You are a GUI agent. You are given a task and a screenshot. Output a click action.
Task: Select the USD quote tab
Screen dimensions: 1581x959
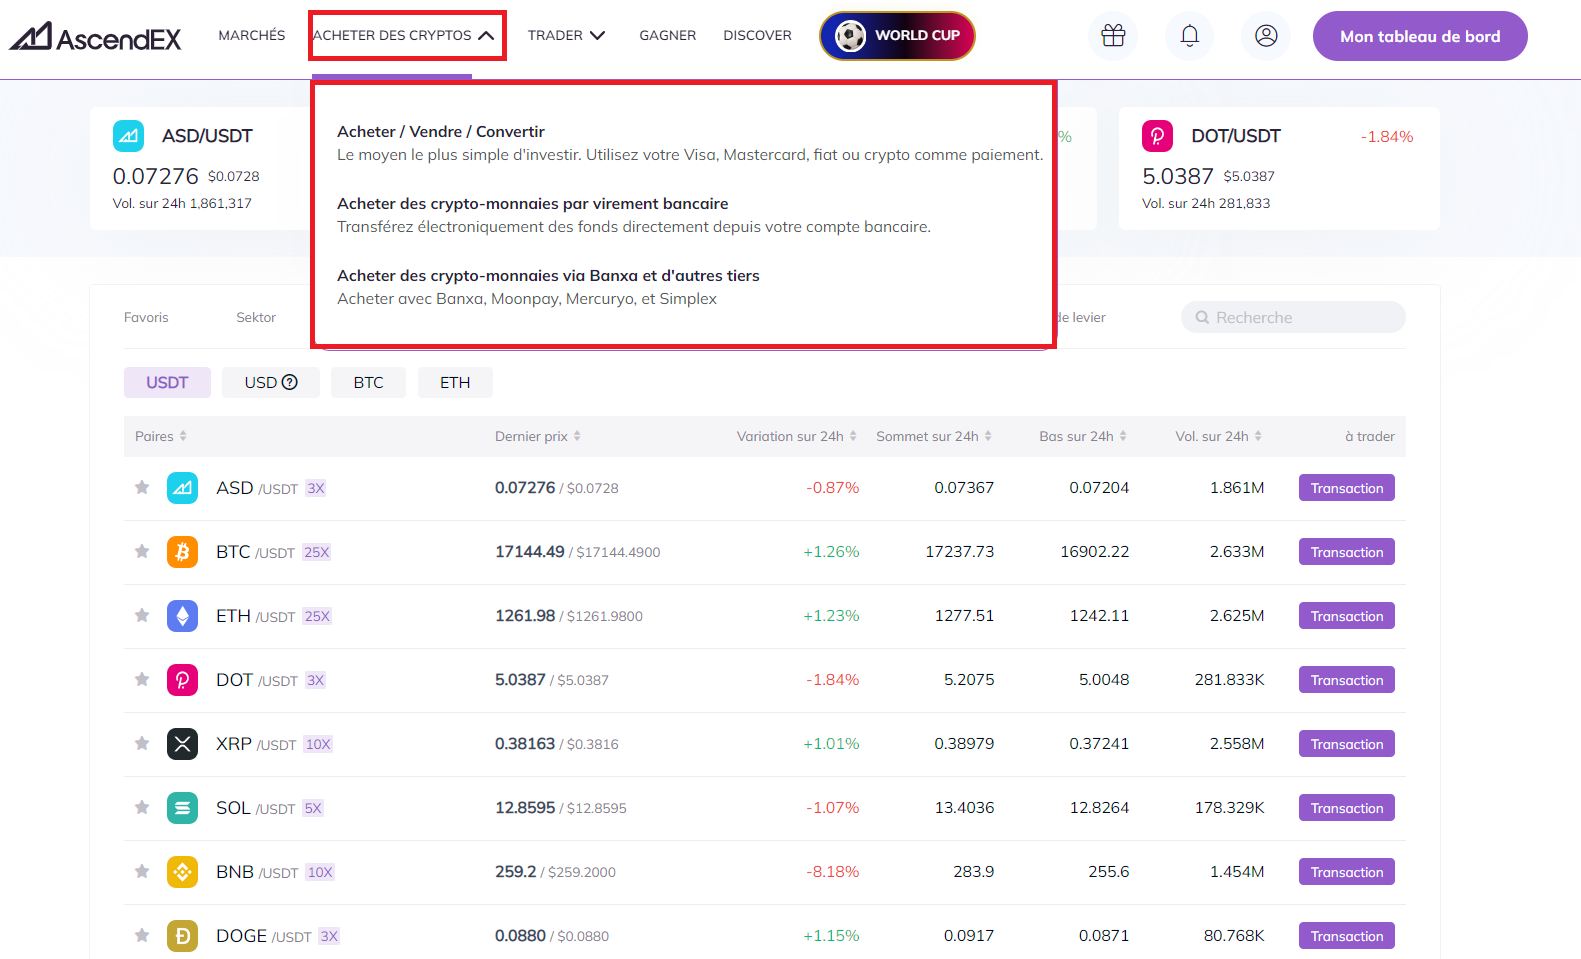point(271,382)
